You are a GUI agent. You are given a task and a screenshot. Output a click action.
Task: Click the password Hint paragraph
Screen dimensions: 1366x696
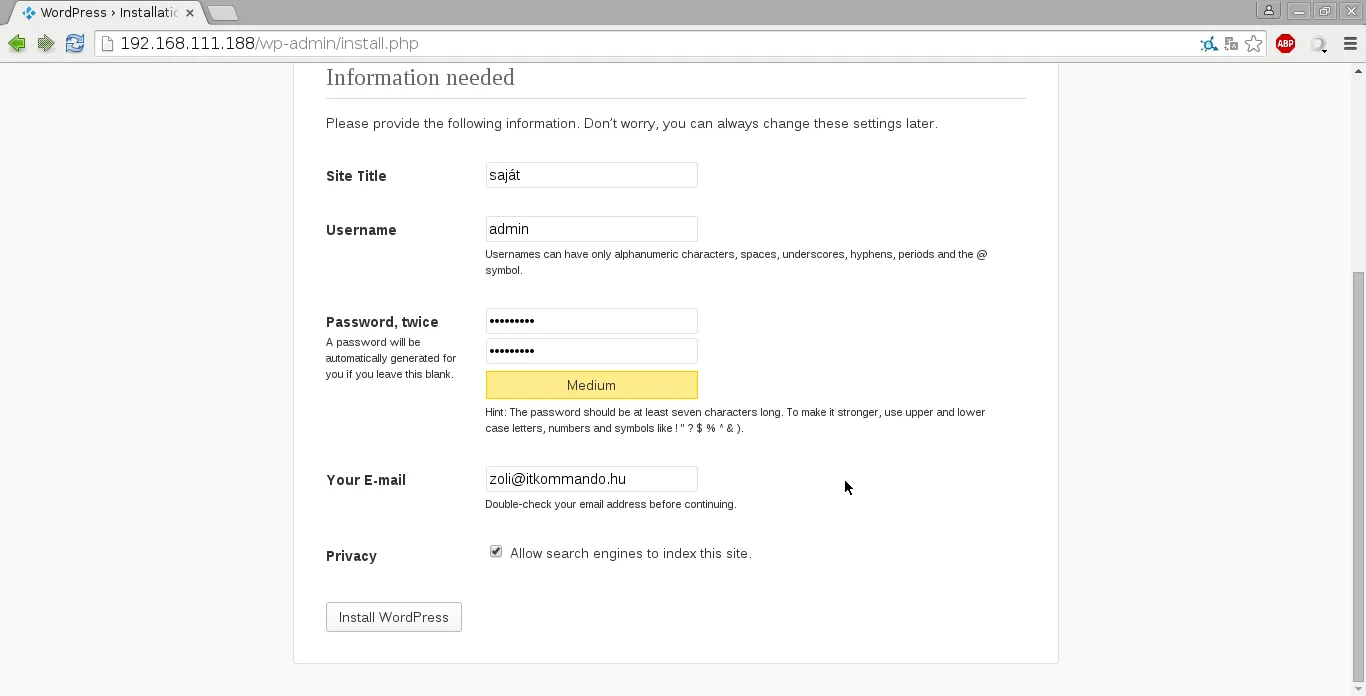pos(735,420)
